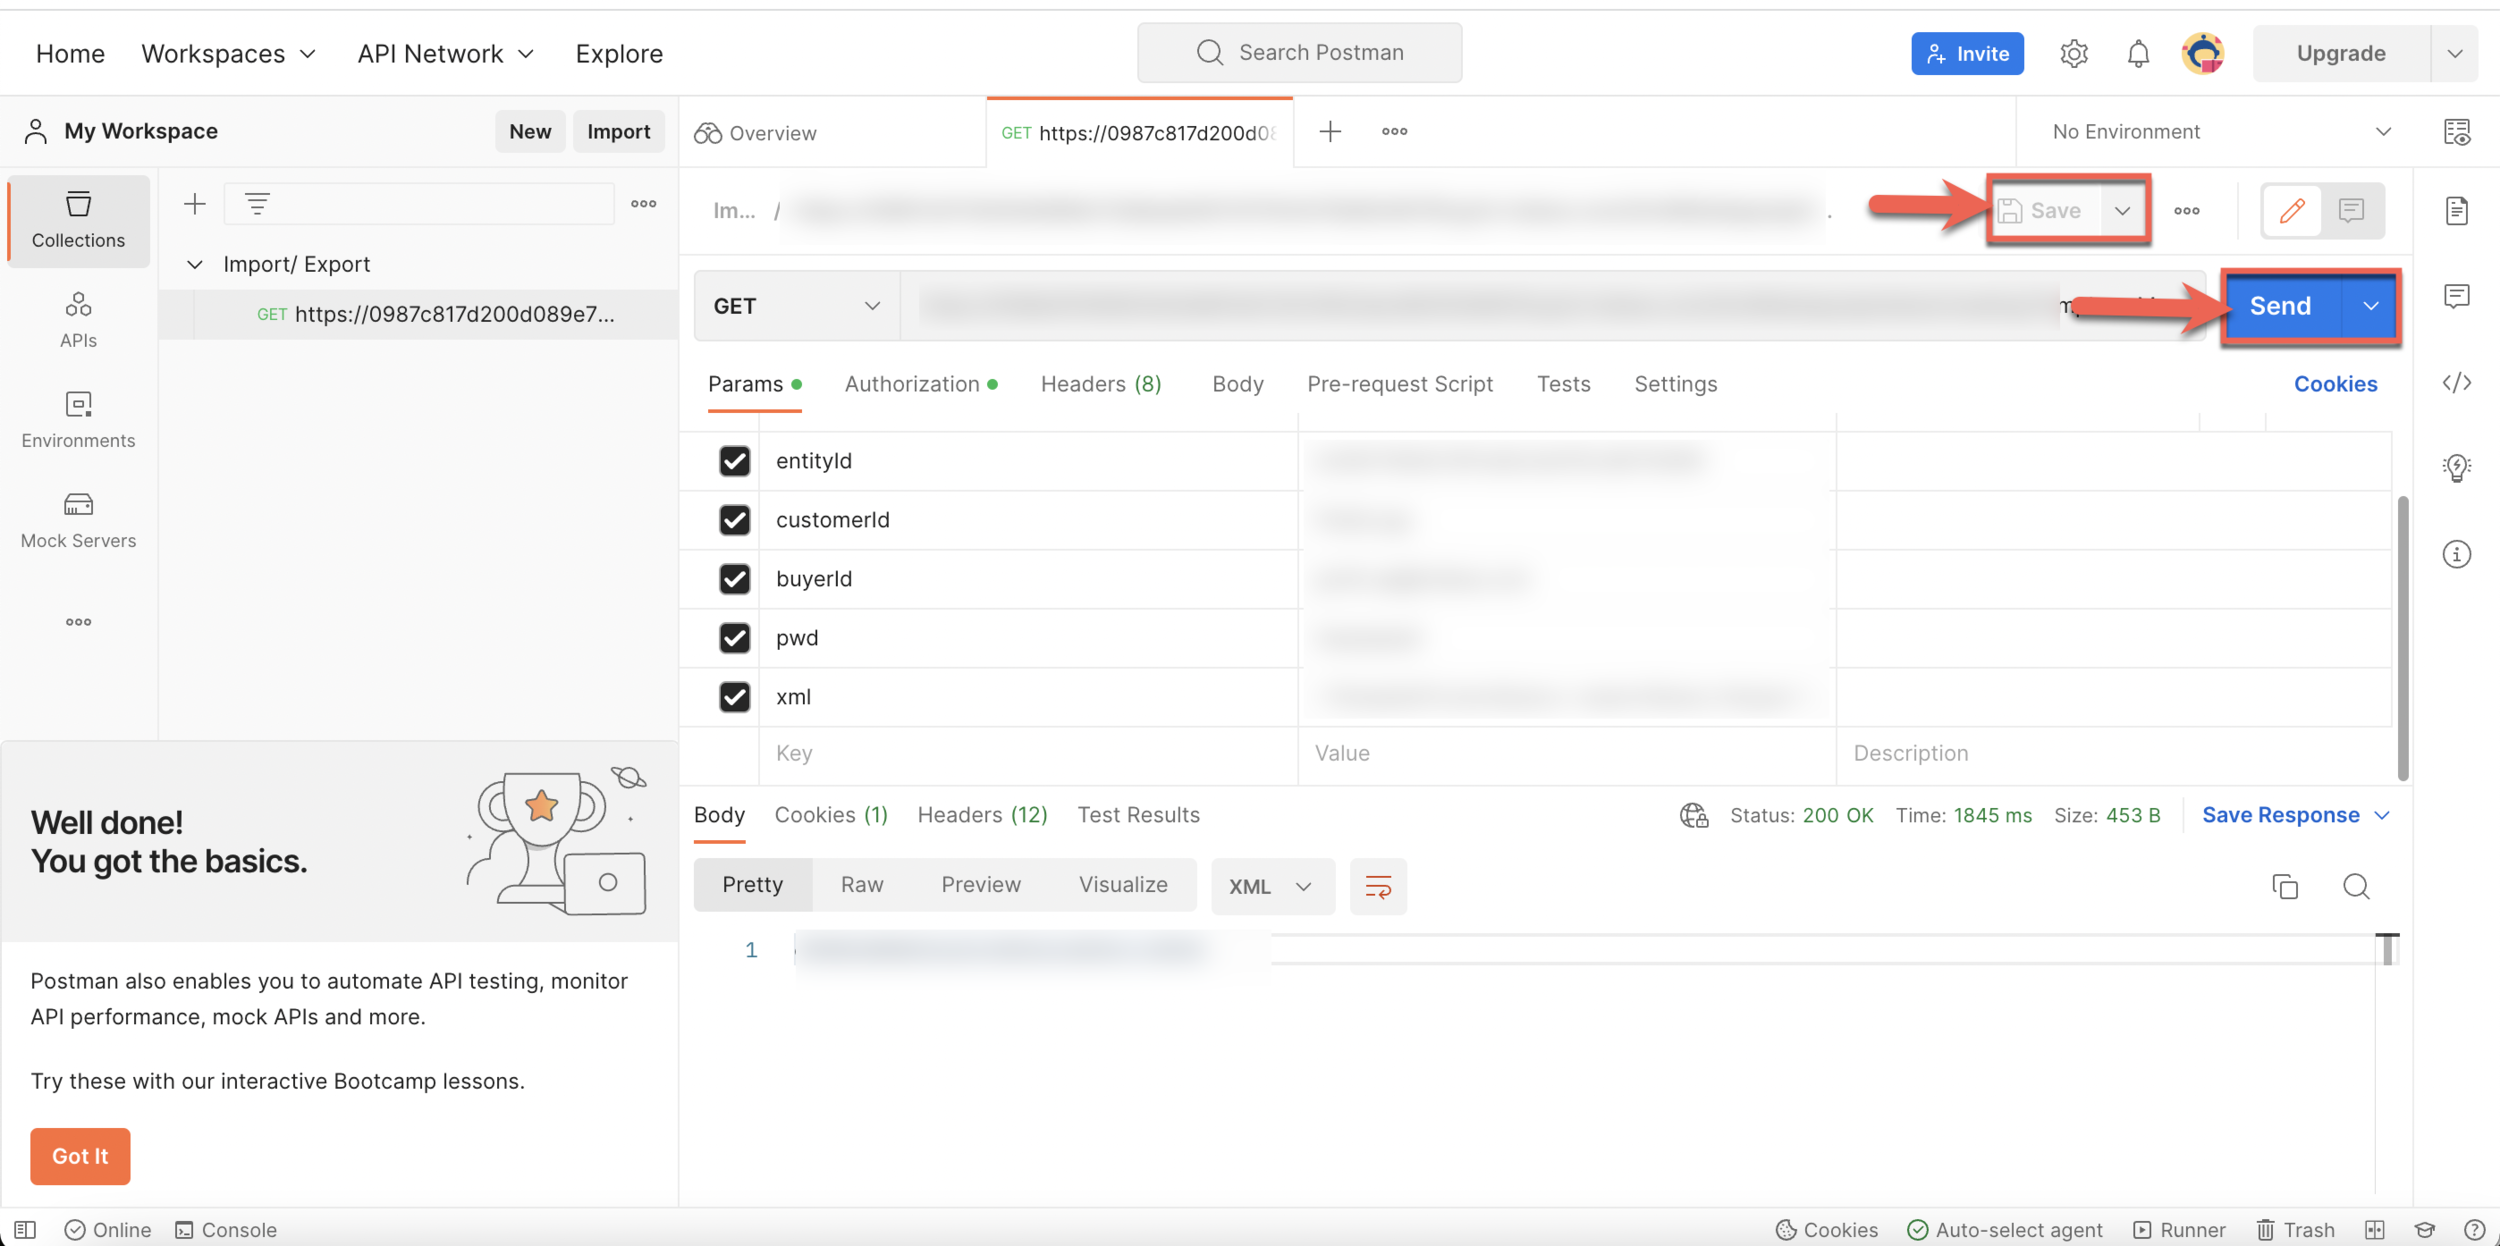This screenshot has height=1246, width=2500.
Task: Show more sidebar options under Mock Servers
Action: tap(78, 622)
